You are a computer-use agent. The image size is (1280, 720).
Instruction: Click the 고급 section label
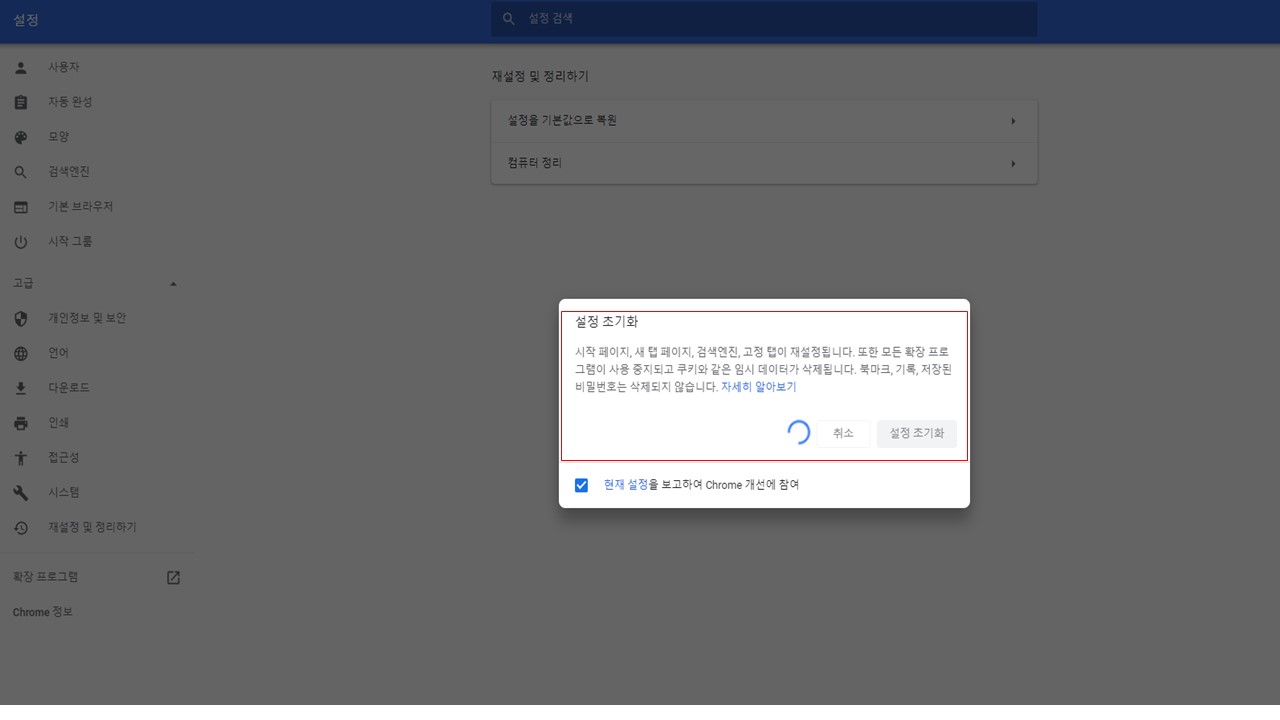[x=23, y=284]
